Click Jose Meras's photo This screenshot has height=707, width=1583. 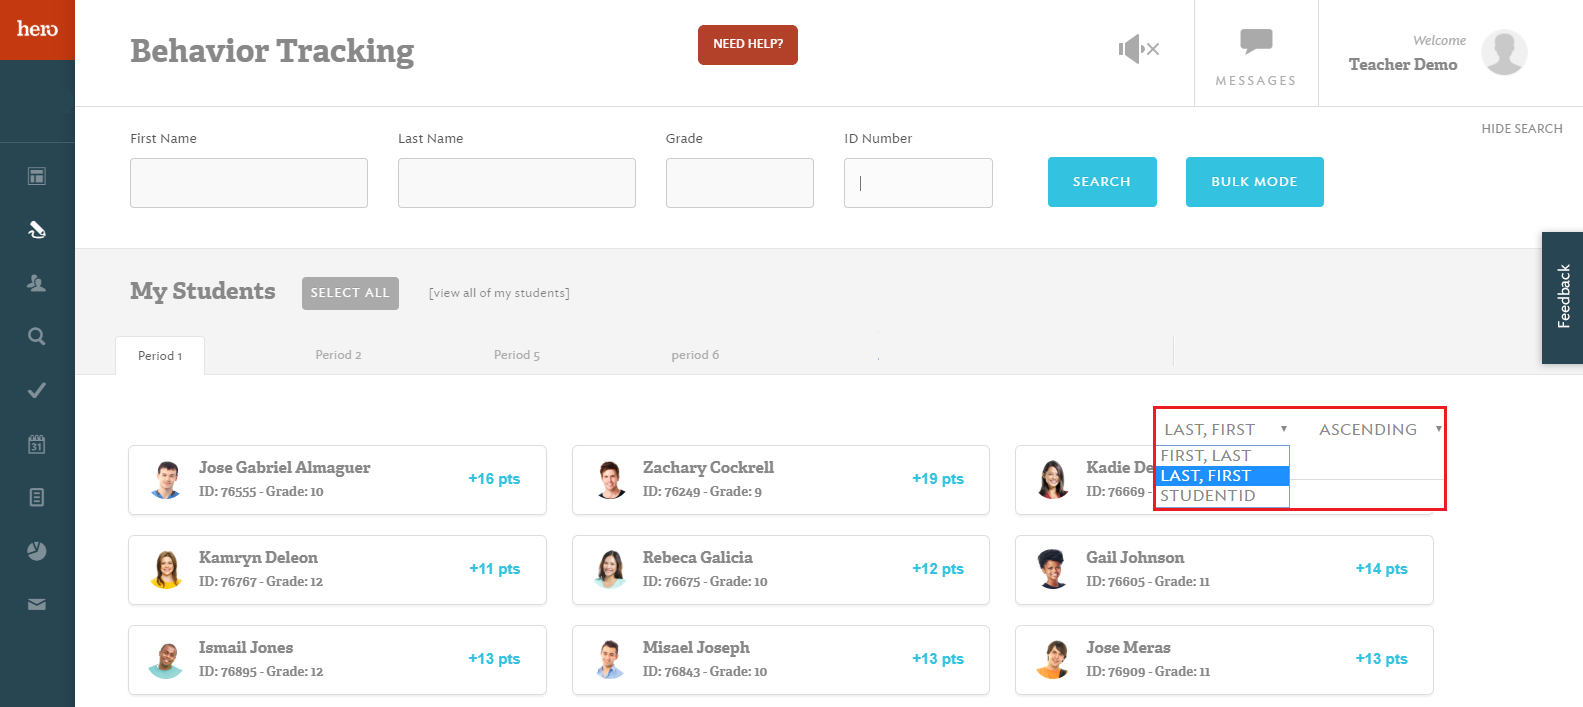(x=1053, y=660)
